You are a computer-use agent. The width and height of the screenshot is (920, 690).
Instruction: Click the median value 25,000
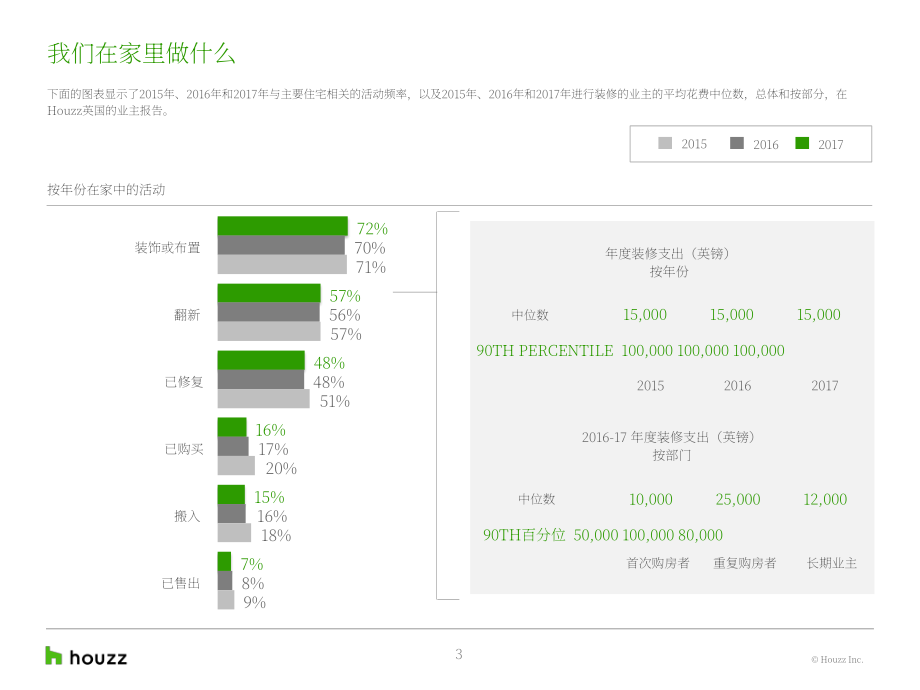coord(738,499)
